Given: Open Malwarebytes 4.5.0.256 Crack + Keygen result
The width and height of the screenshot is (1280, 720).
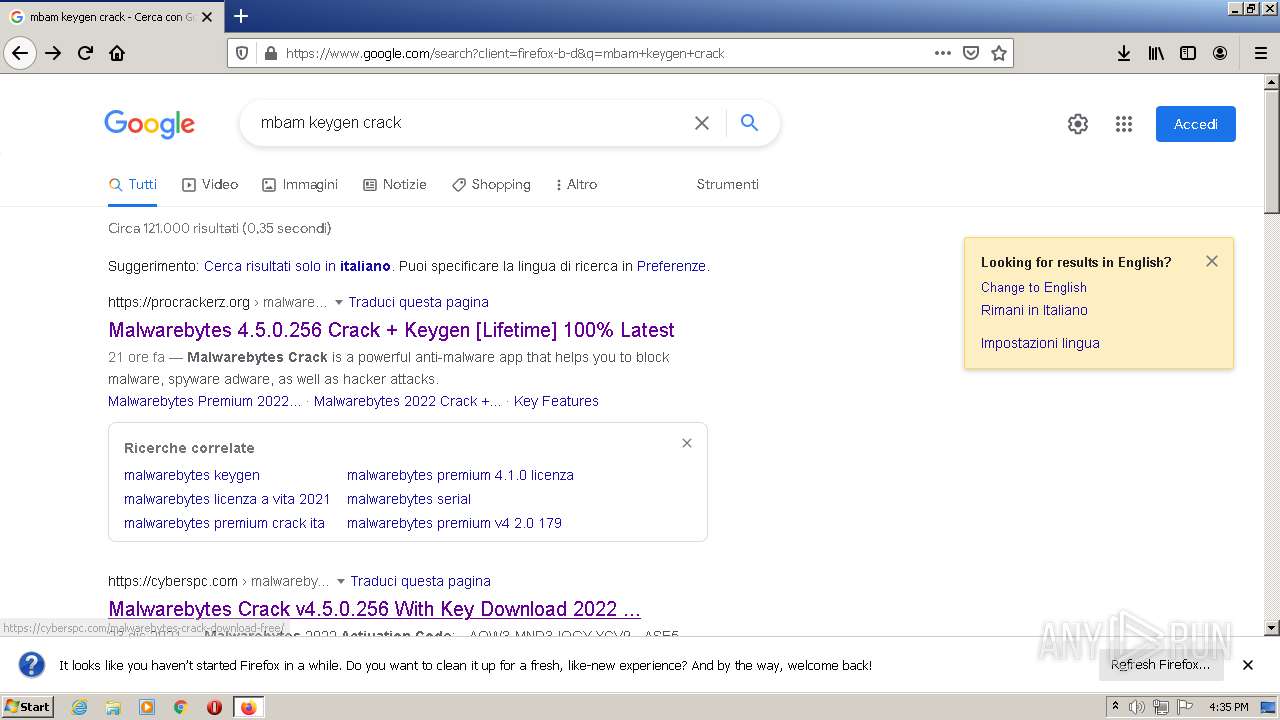Looking at the screenshot, I should click(x=391, y=330).
